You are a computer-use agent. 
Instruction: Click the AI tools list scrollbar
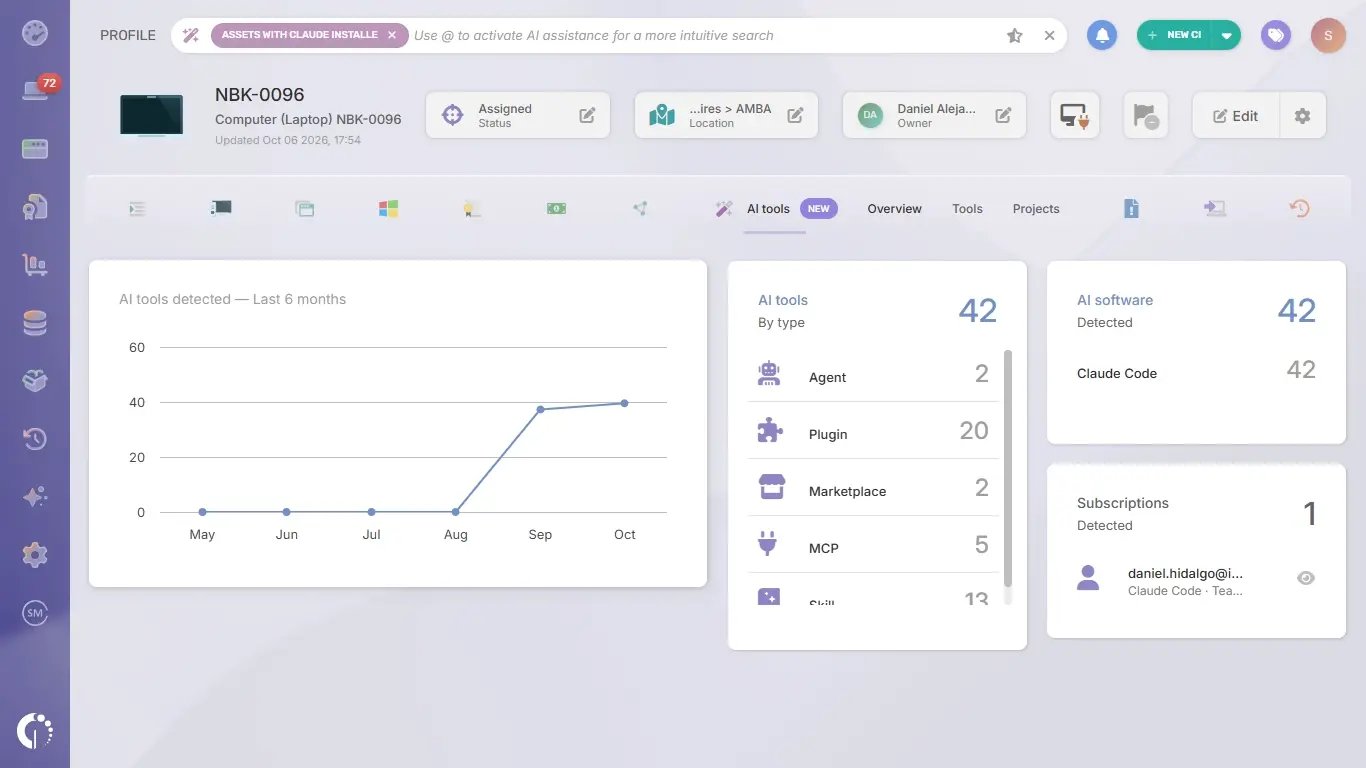coord(1008,469)
